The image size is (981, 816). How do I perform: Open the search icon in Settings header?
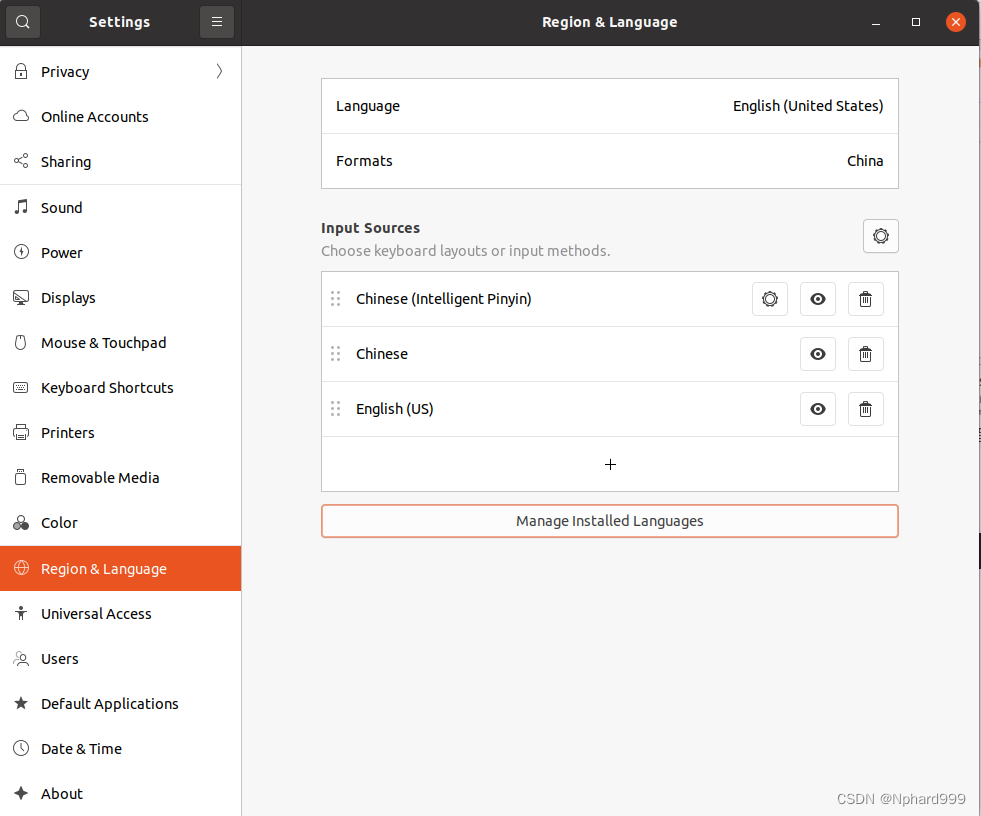22,21
